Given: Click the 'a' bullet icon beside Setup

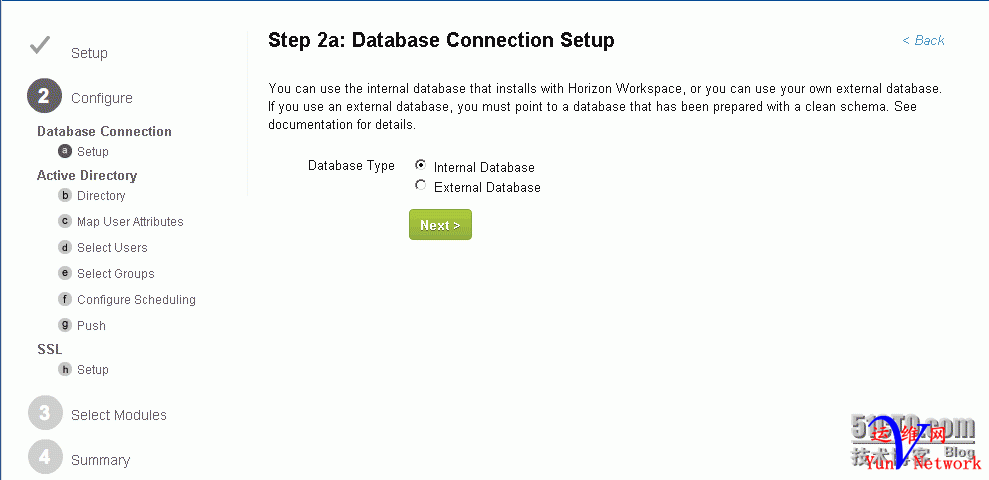Looking at the screenshot, I should click(65, 151).
